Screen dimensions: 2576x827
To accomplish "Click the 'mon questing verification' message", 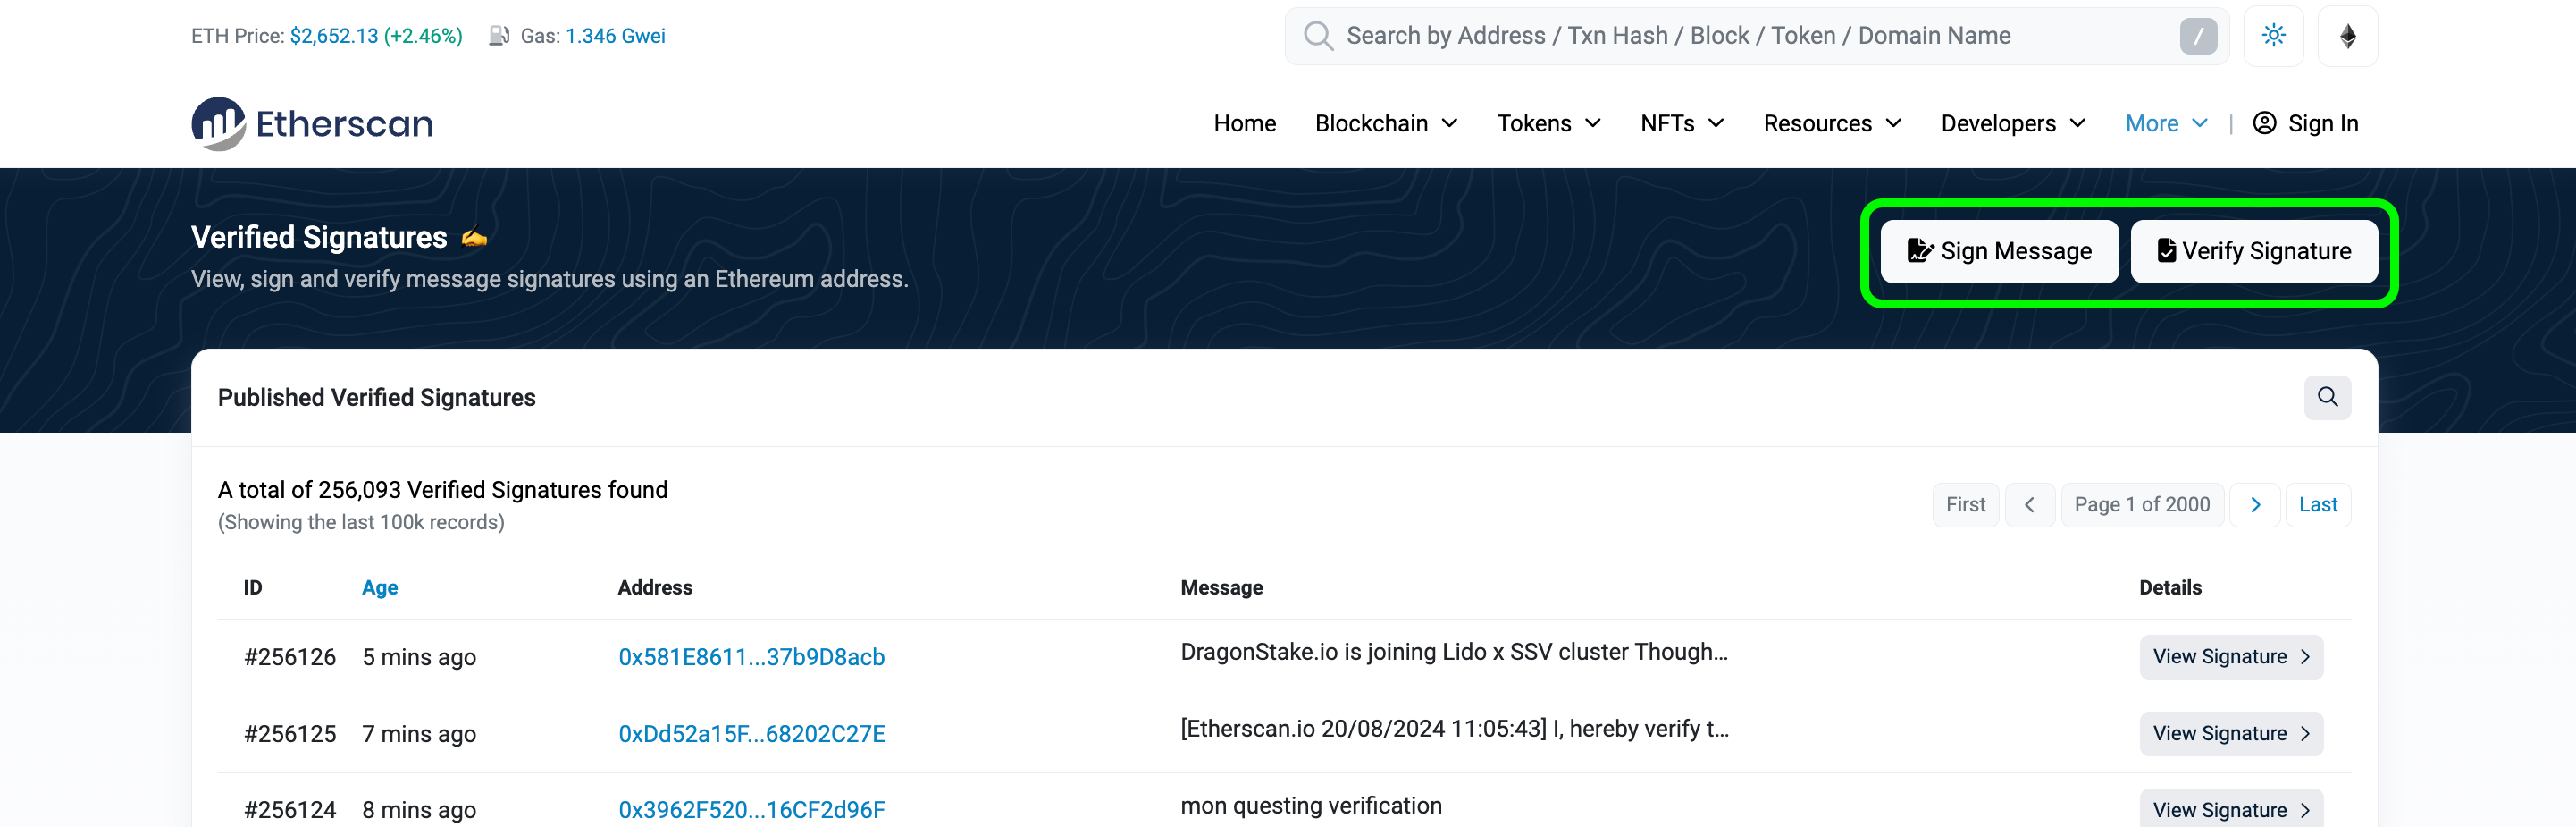I will (1310, 806).
